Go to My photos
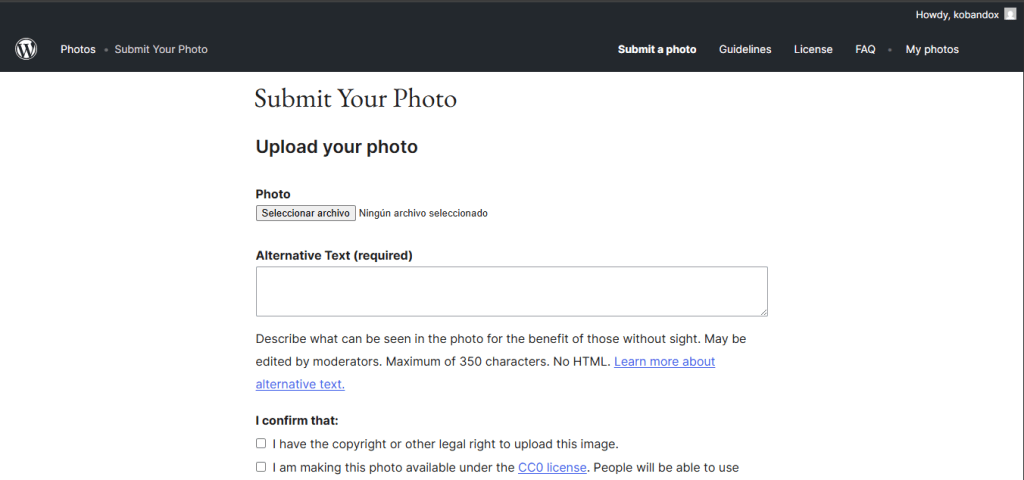 (x=932, y=49)
